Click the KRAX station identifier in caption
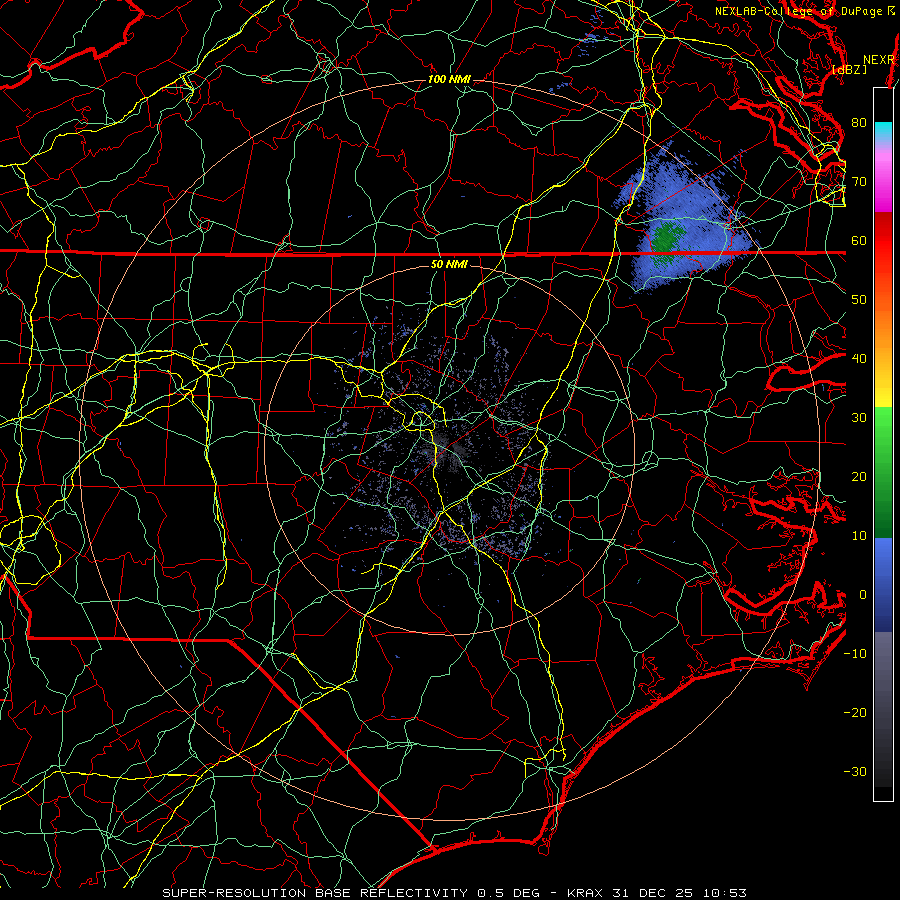 point(585,893)
